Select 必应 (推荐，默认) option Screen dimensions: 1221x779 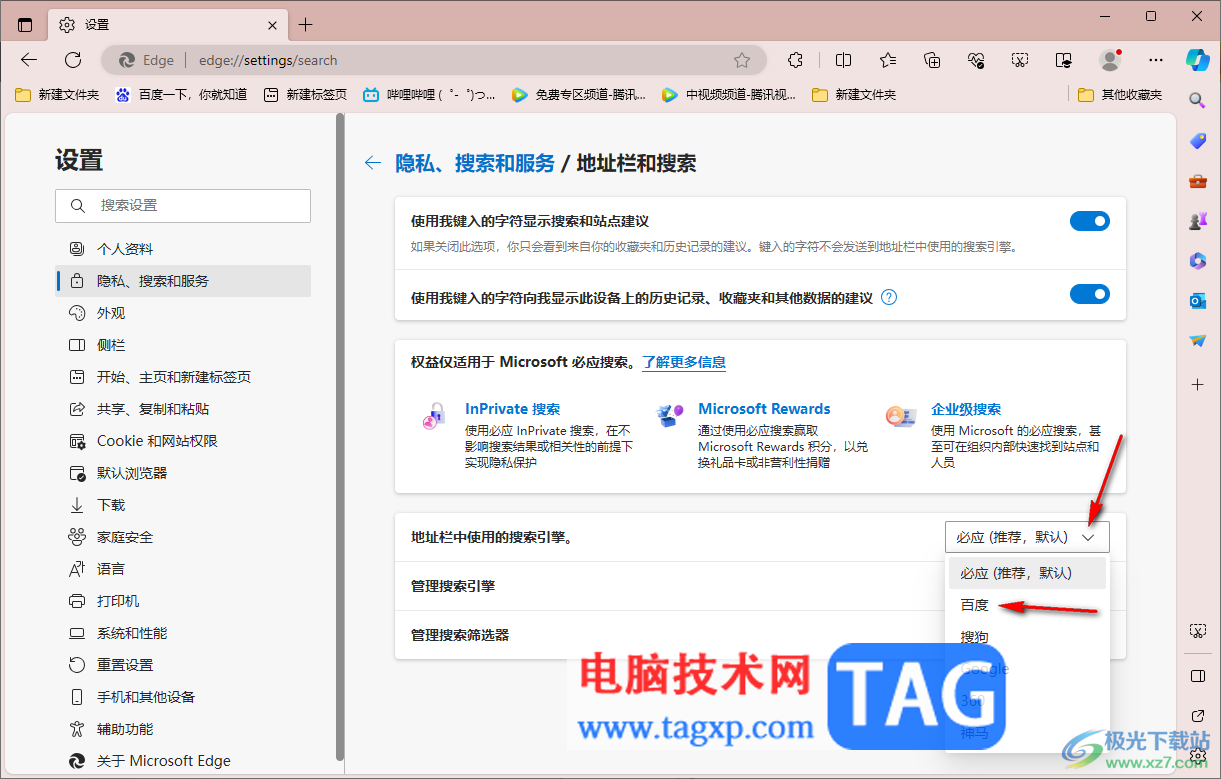coord(1027,573)
